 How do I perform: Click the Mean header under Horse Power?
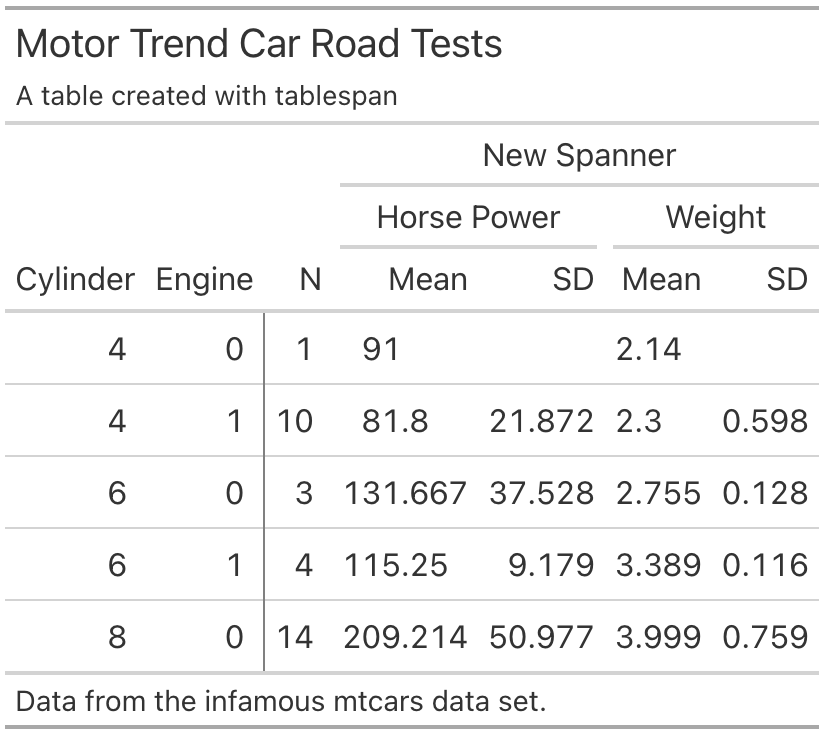click(427, 279)
